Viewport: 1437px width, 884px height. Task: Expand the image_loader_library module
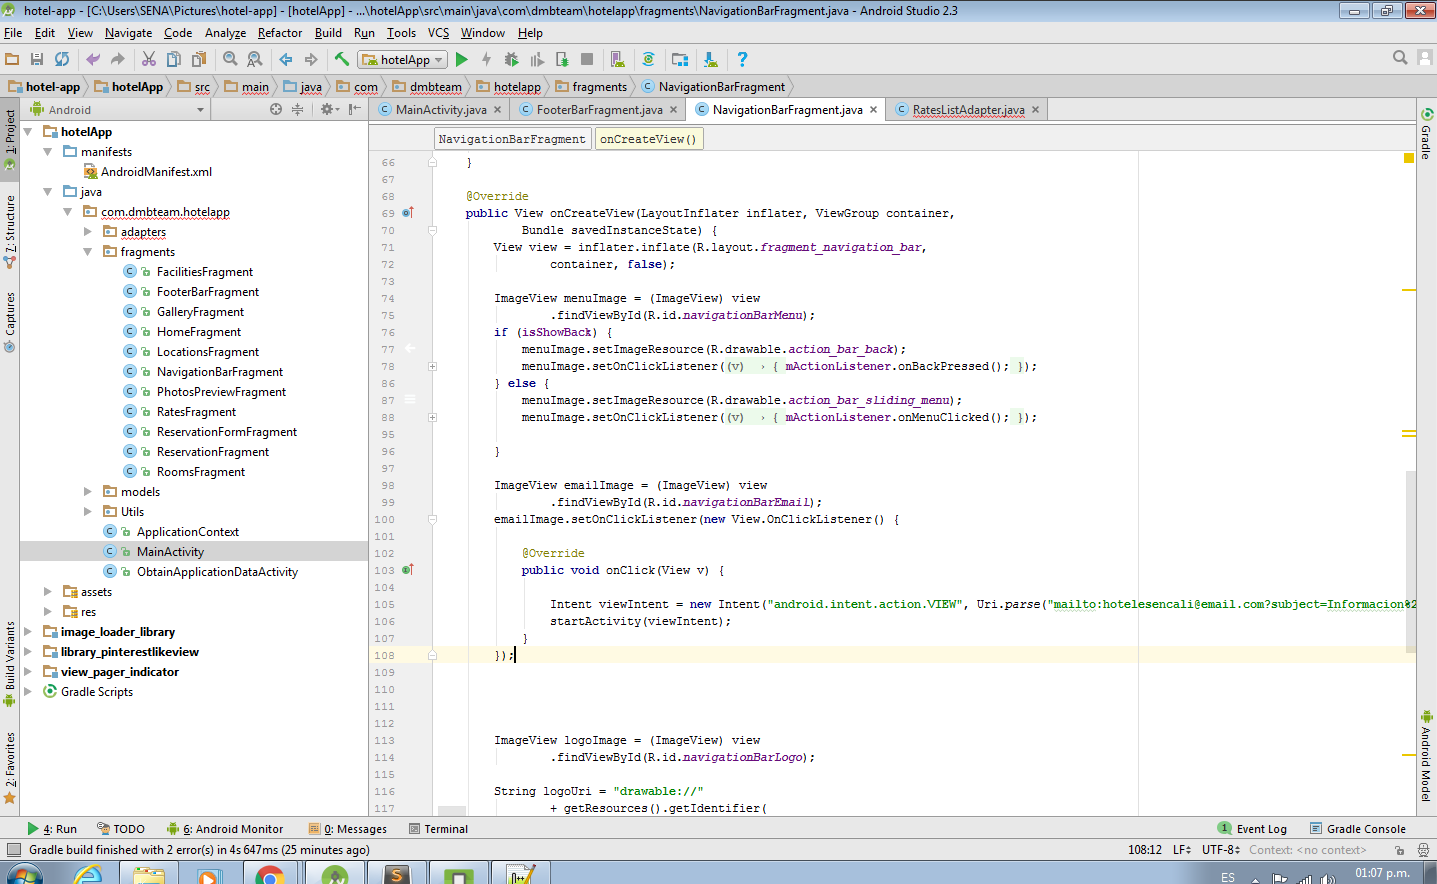[28, 632]
